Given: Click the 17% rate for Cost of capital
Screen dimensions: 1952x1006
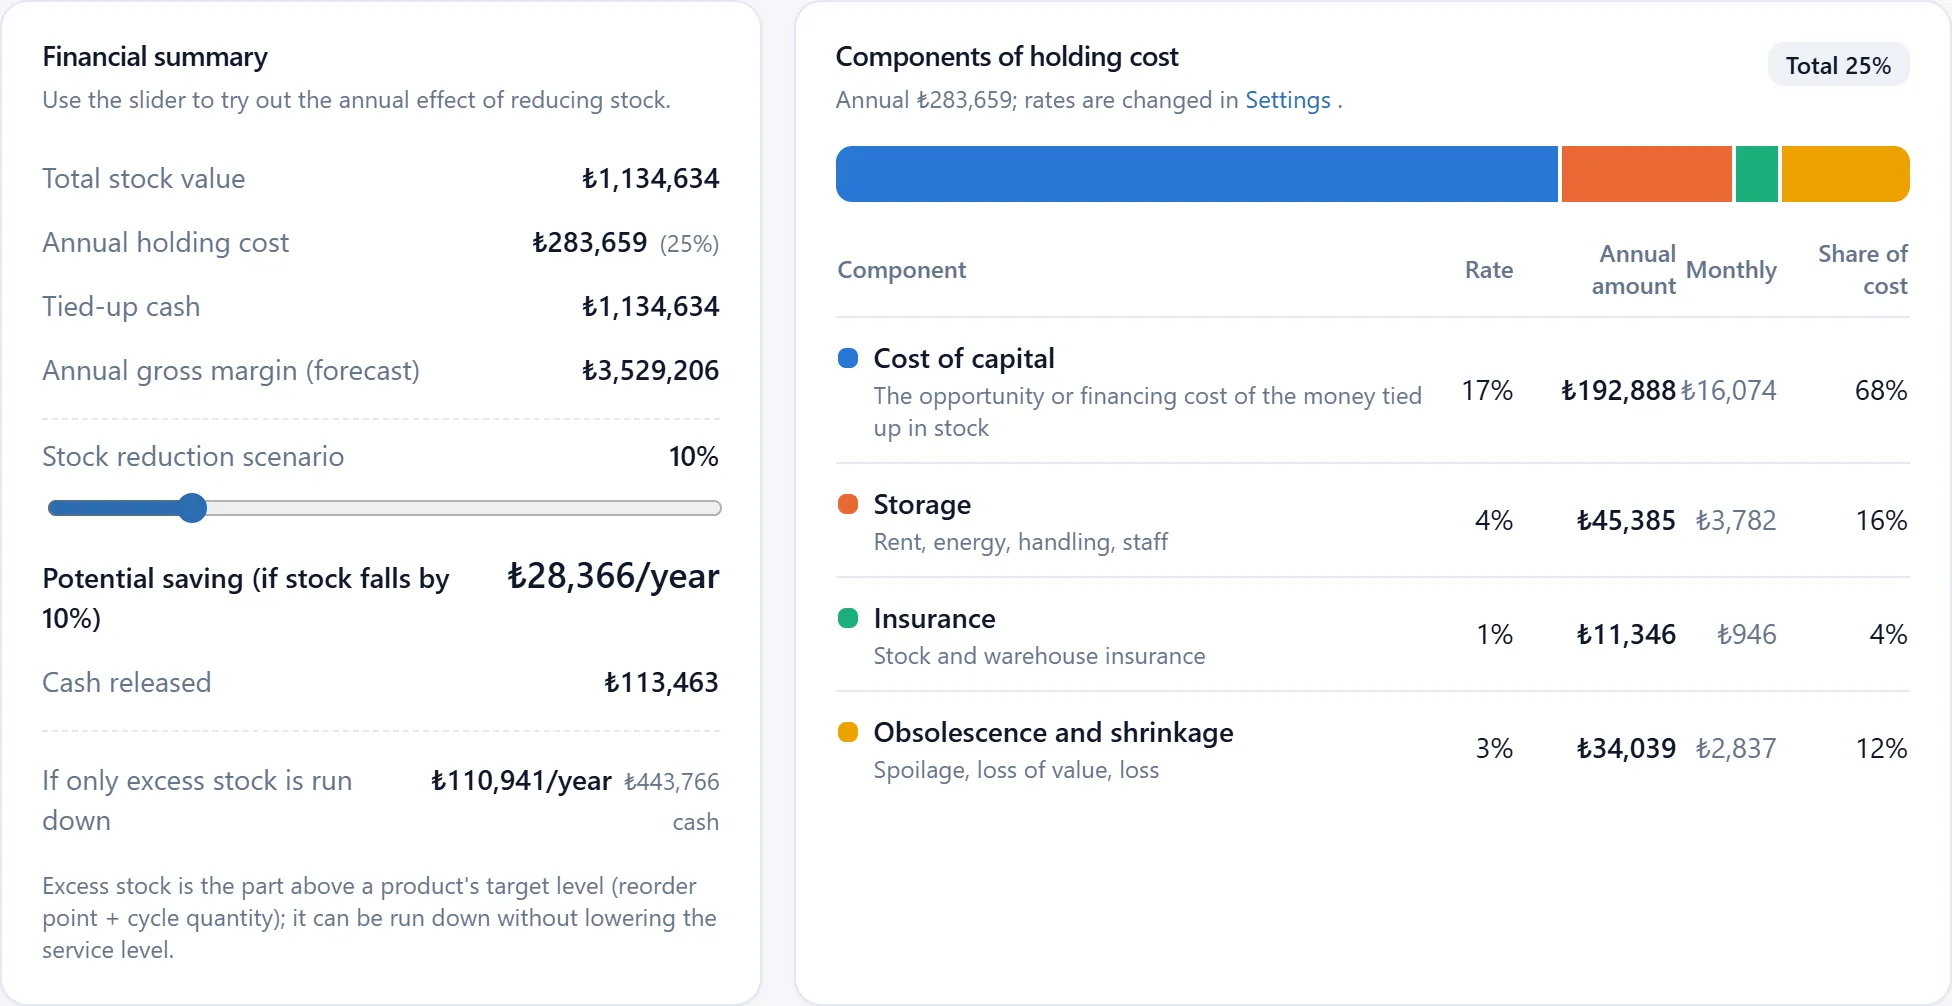Looking at the screenshot, I should [x=1487, y=390].
